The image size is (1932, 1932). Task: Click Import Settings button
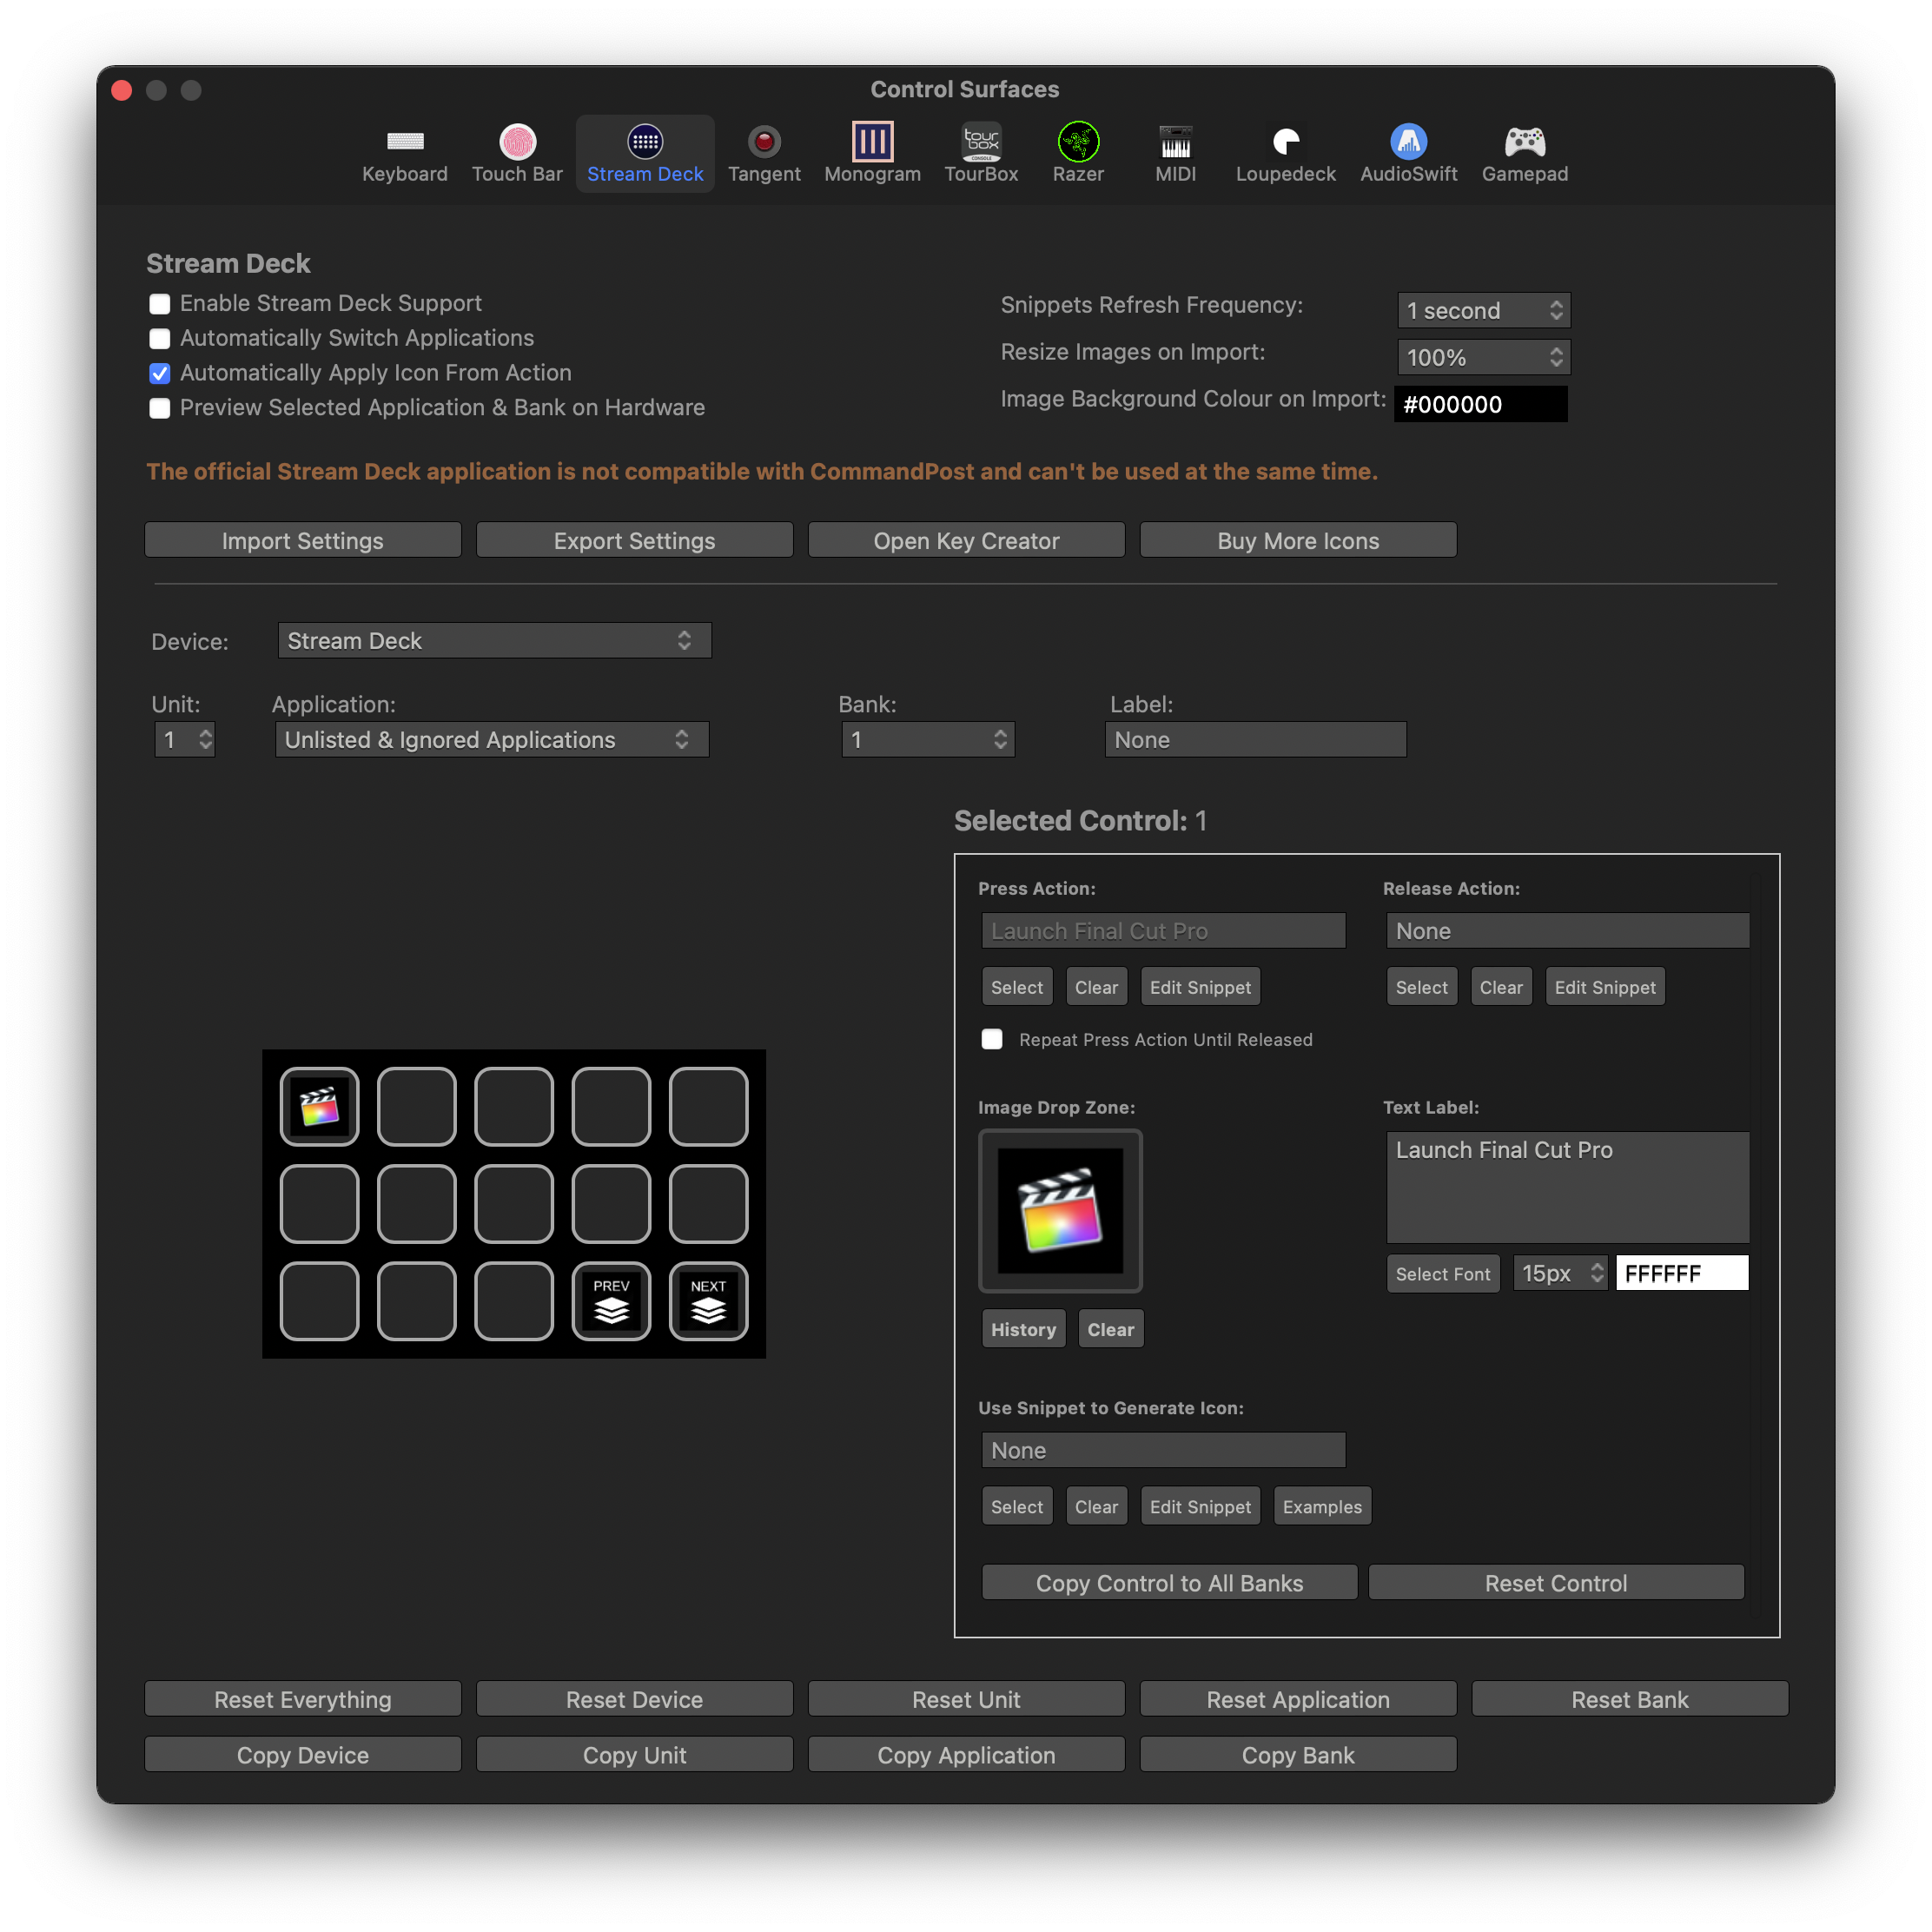pos(303,540)
